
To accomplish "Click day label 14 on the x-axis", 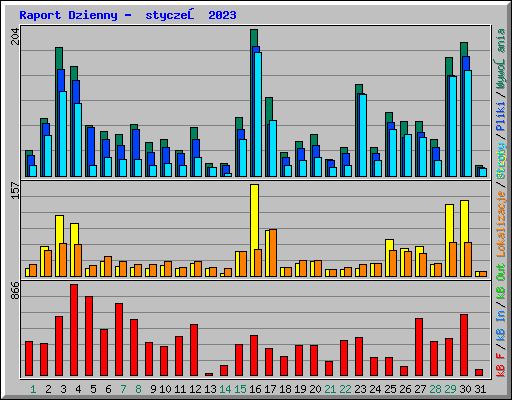I will (225, 389).
